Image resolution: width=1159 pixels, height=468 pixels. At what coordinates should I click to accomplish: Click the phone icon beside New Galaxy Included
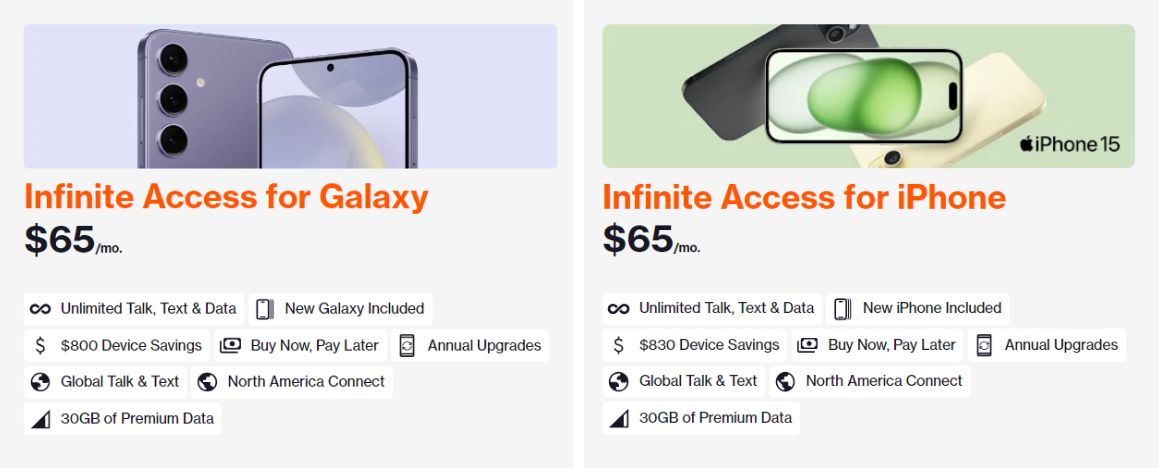[x=264, y=309]
